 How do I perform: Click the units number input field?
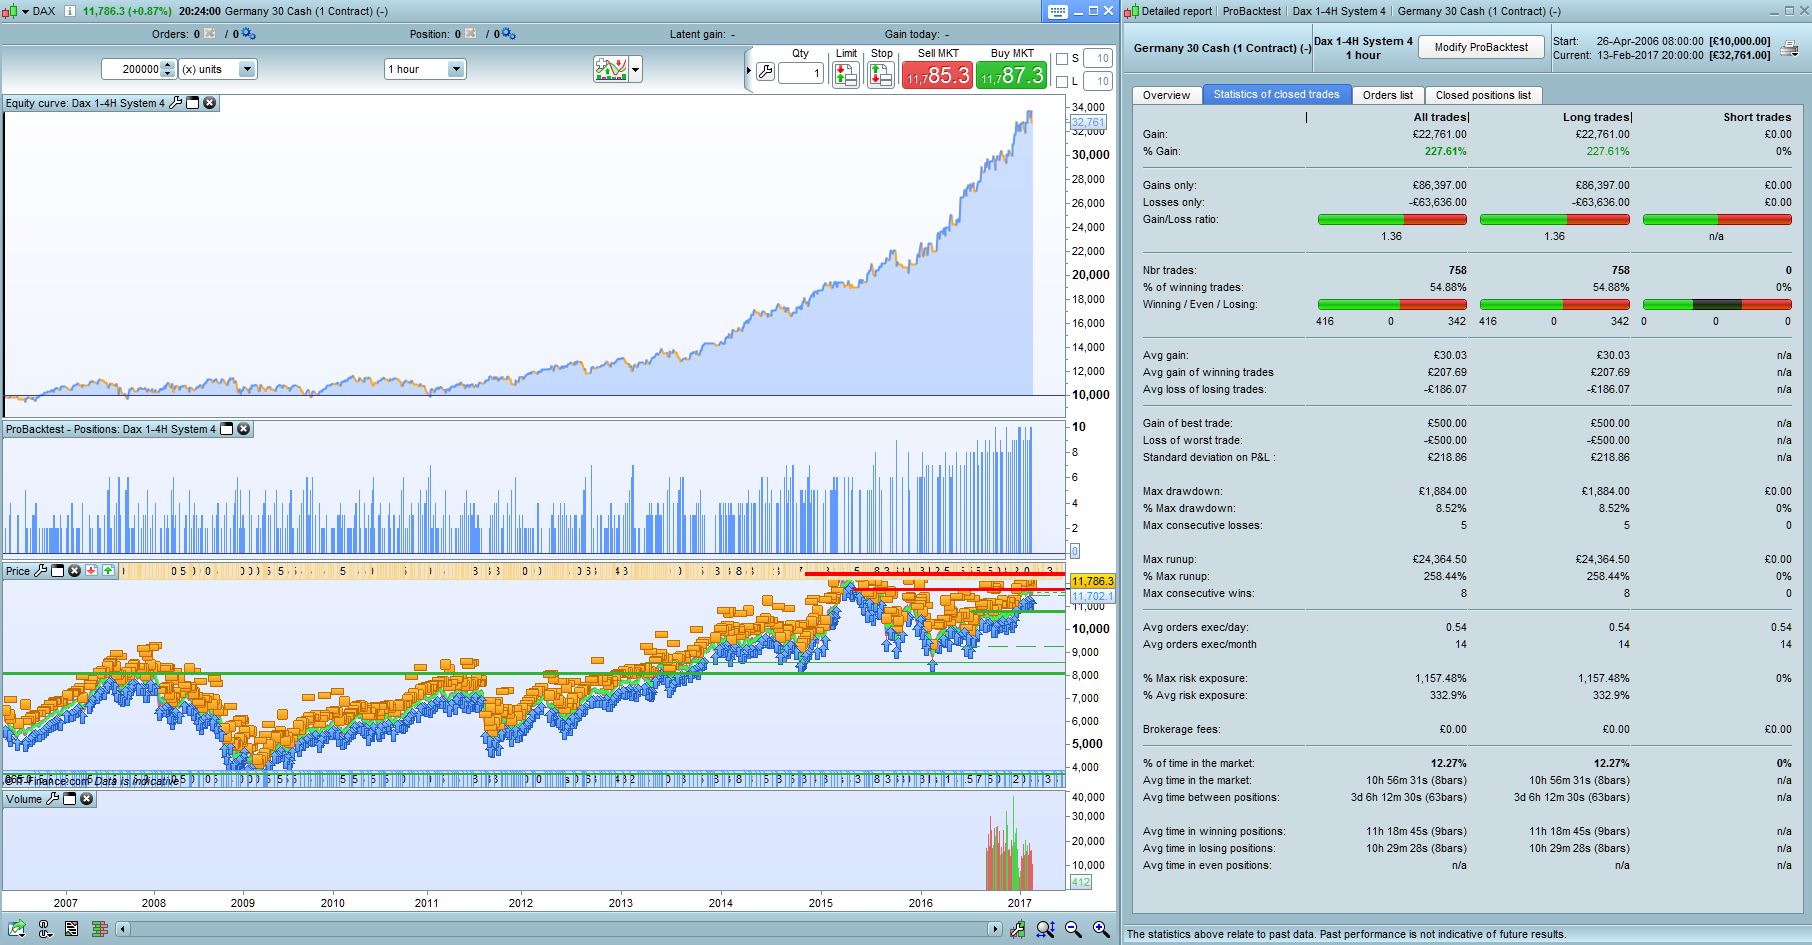coord(131,69)
